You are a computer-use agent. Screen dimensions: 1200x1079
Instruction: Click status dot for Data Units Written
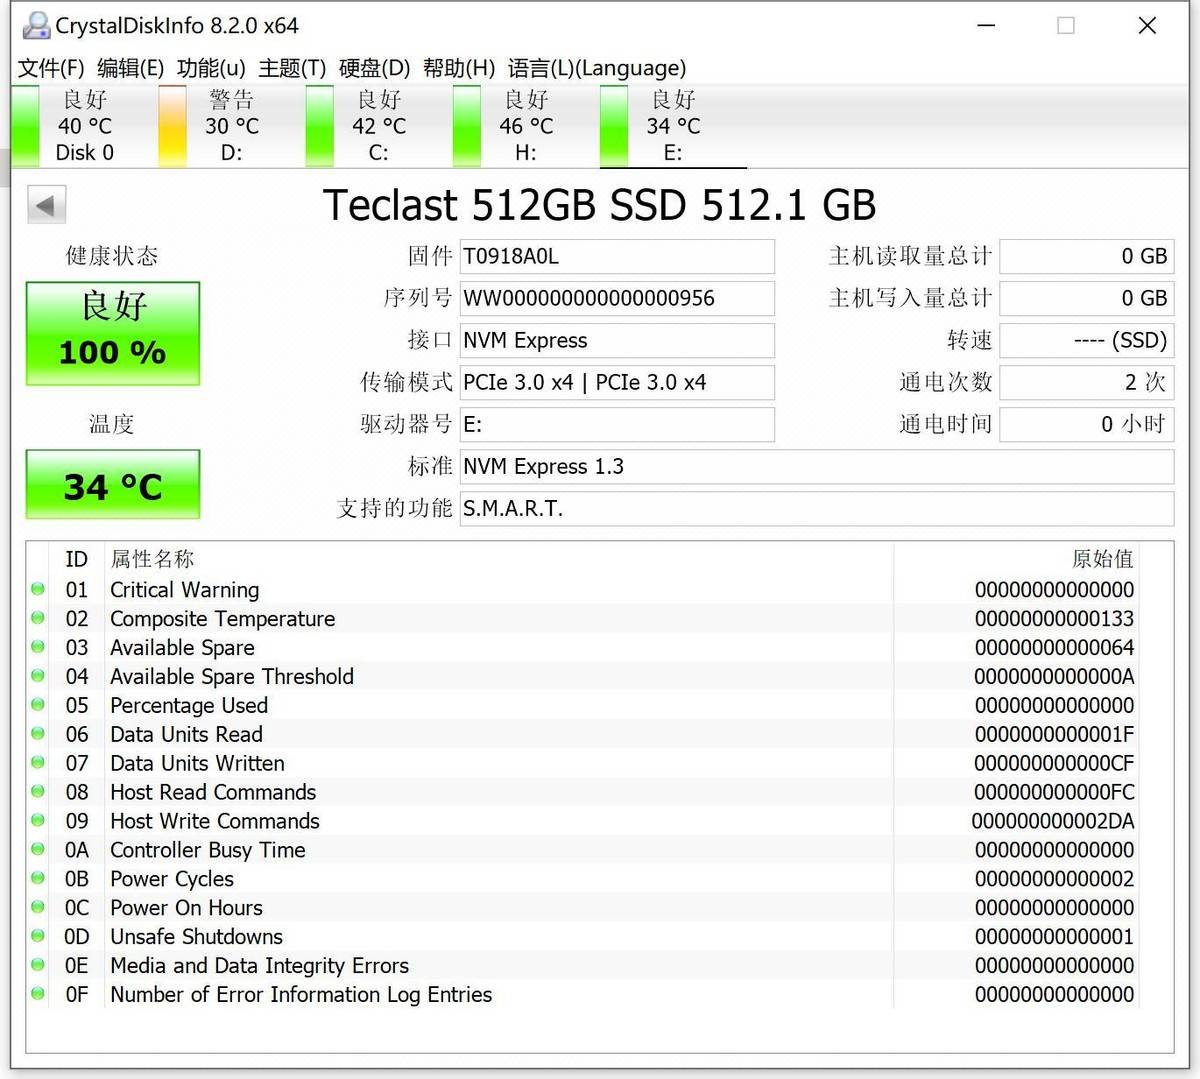click(38, 763)
